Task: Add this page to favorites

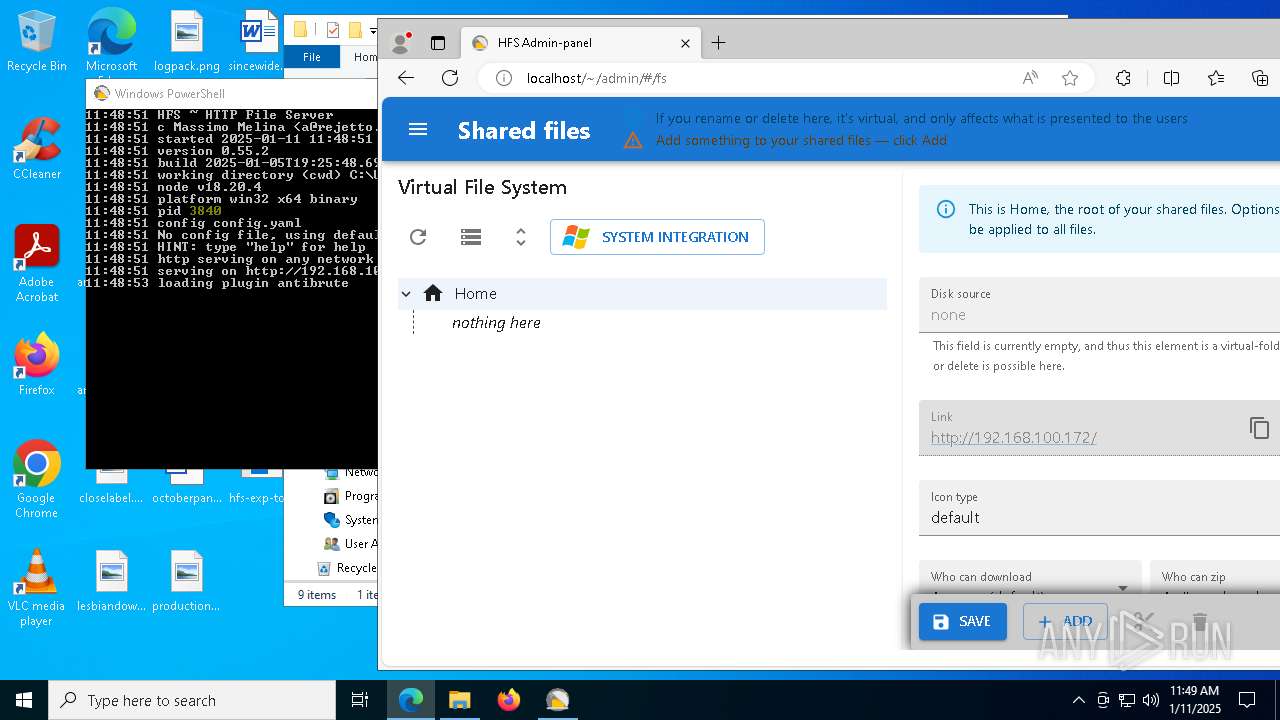Action: (1070, 78)
